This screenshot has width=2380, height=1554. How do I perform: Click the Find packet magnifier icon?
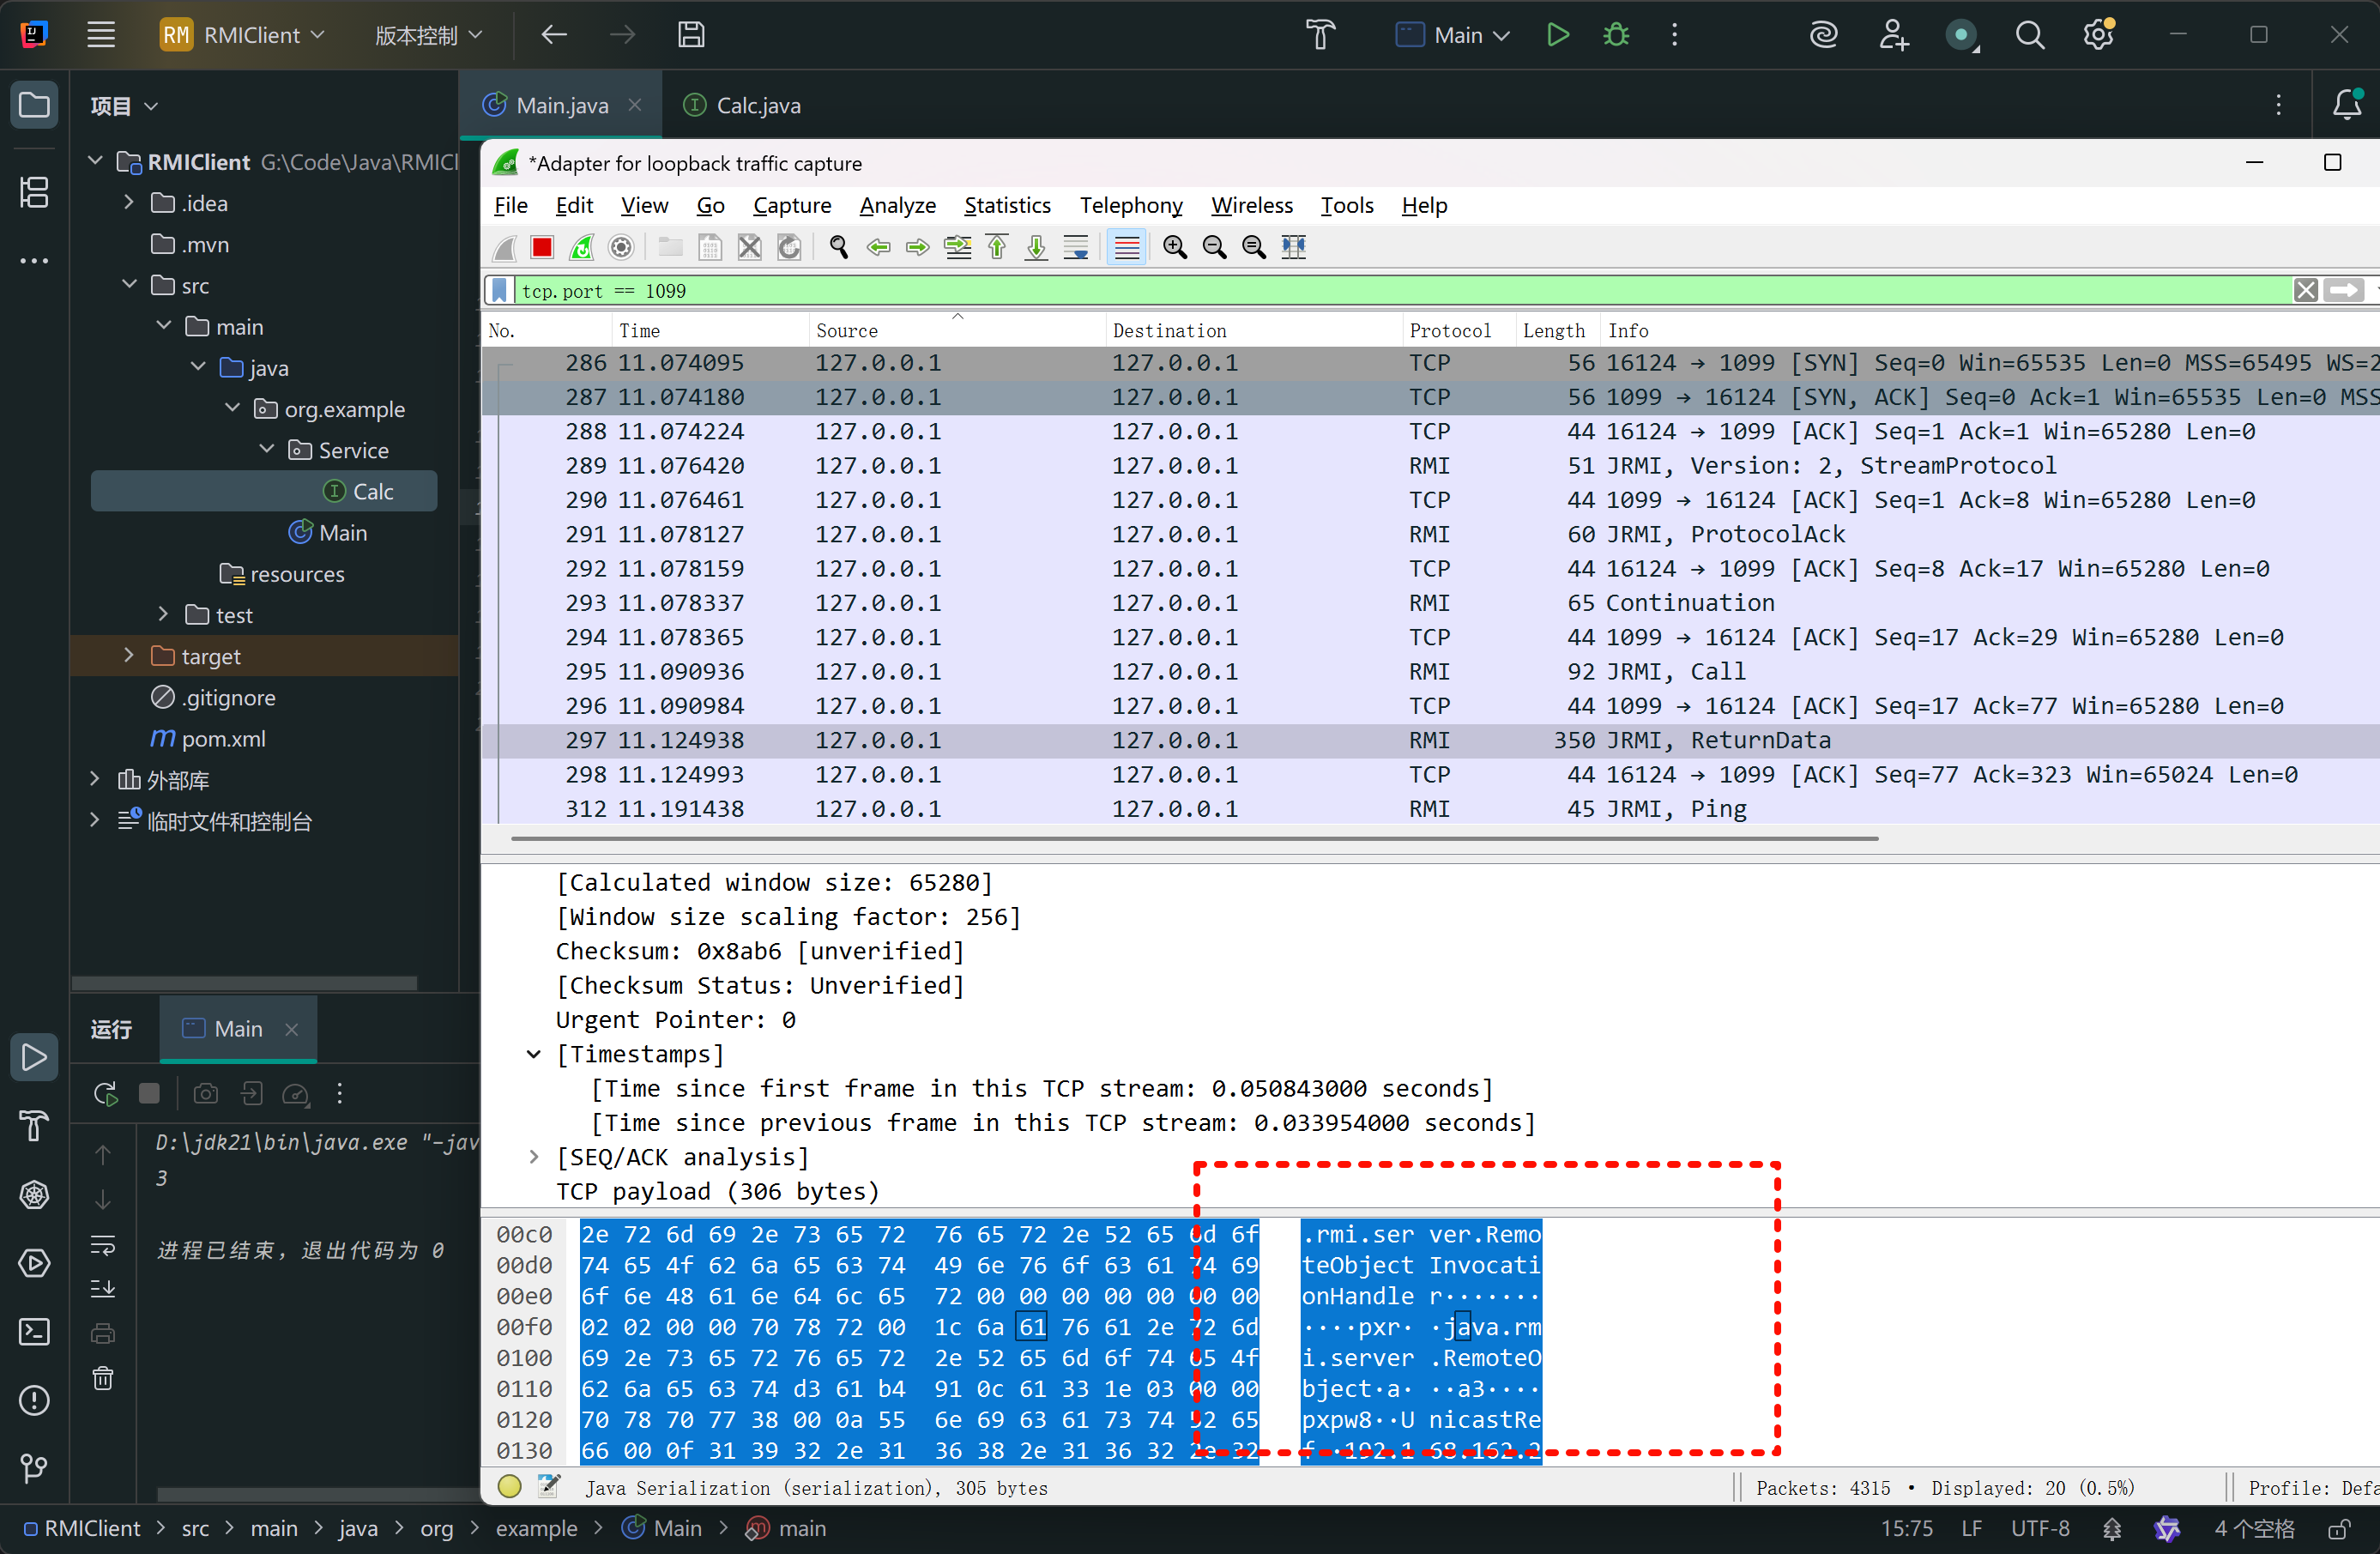[838, 247]
